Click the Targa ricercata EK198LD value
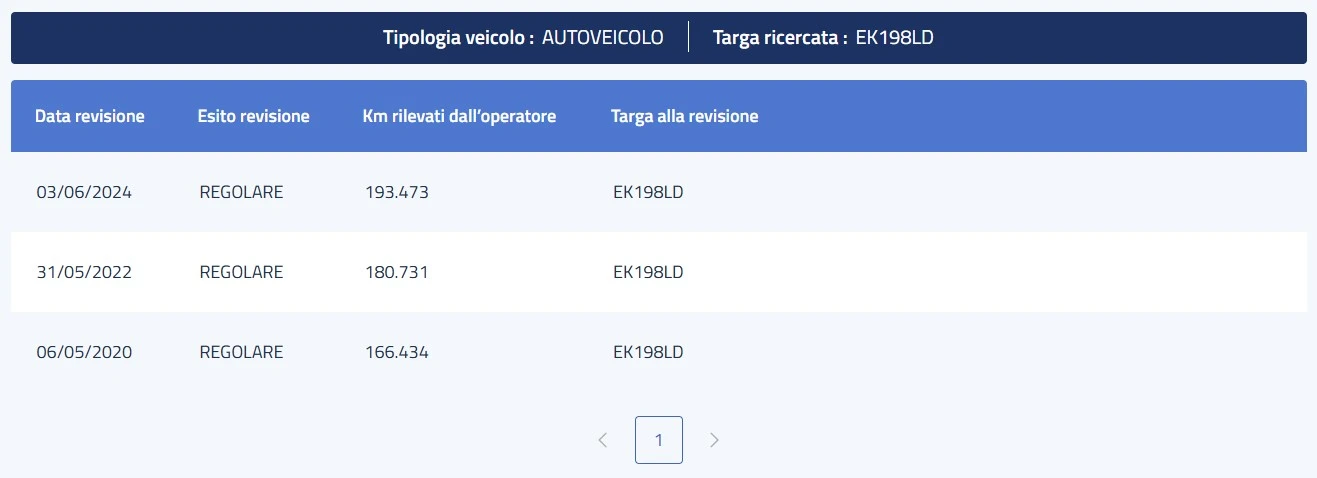The height and width of the screenshot is (478, 1317). (895, 38)
